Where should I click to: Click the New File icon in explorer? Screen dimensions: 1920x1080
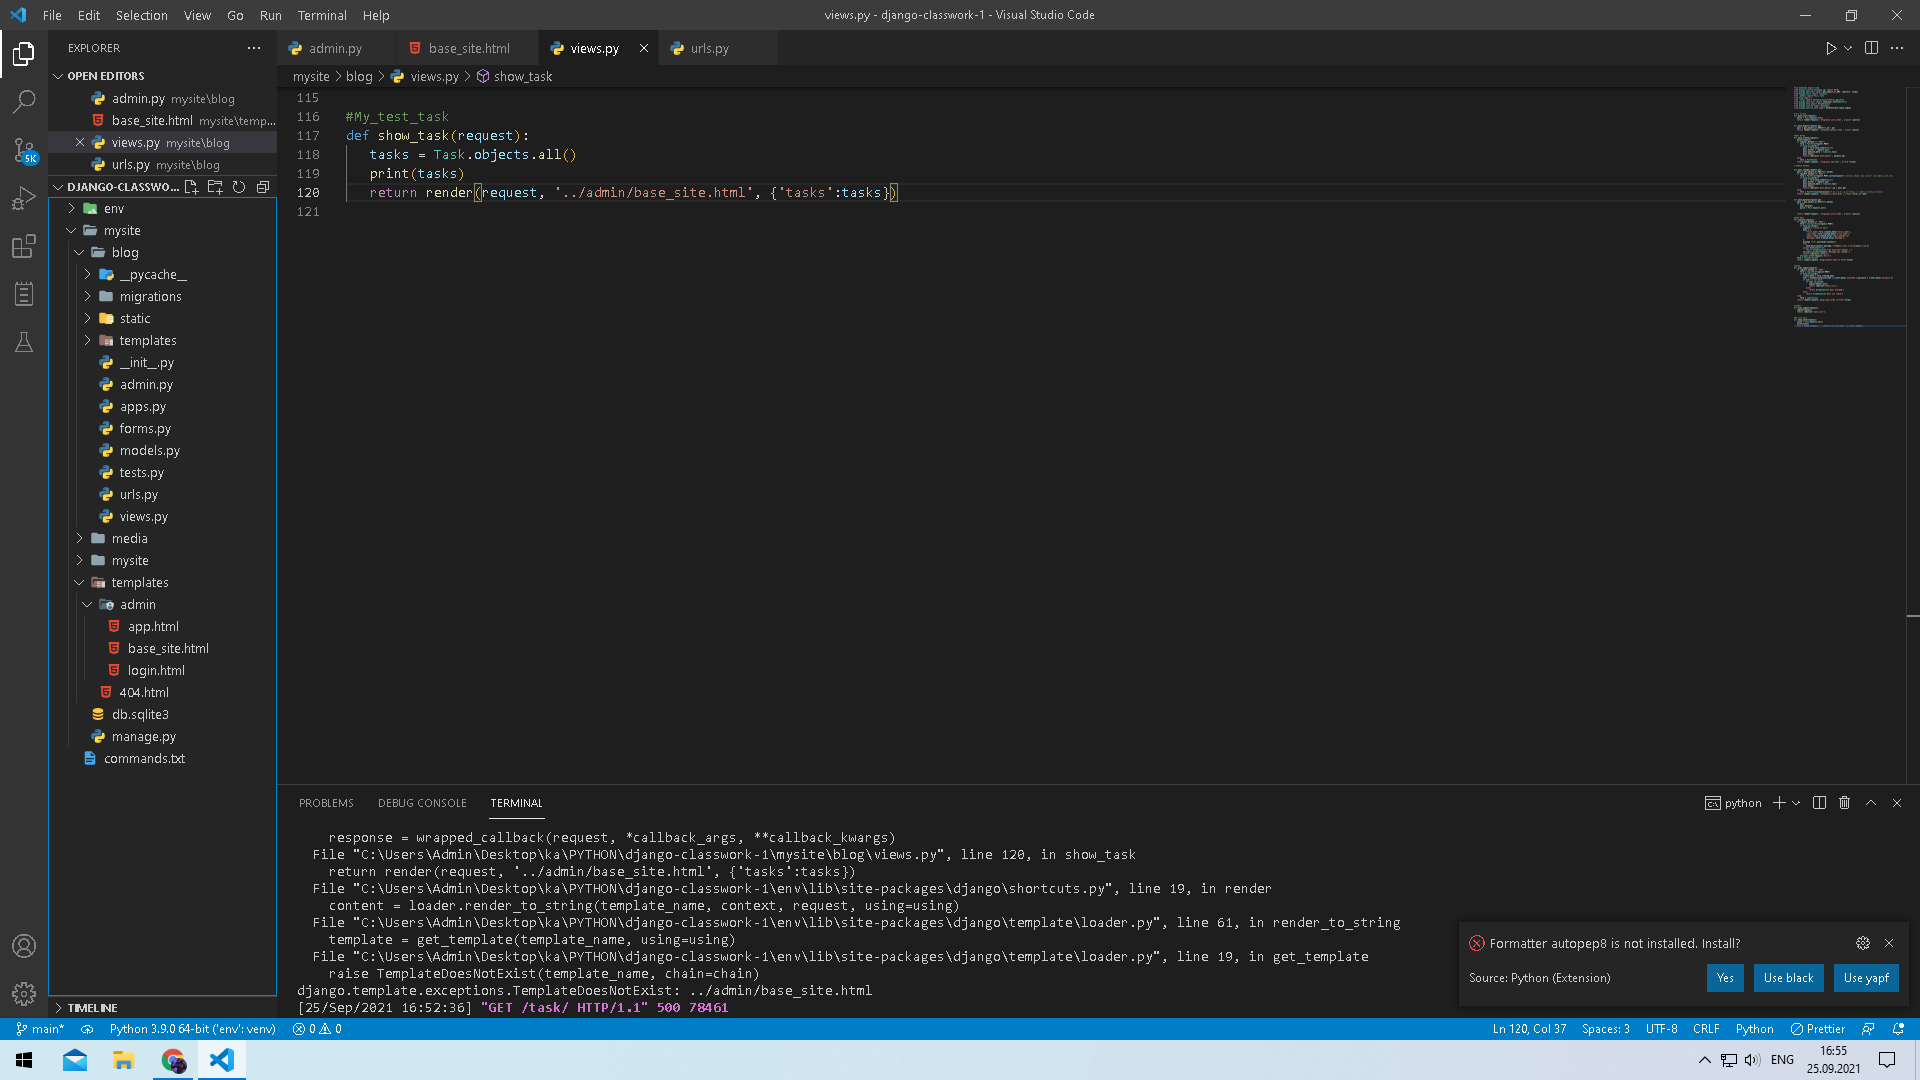click(191, 187)
